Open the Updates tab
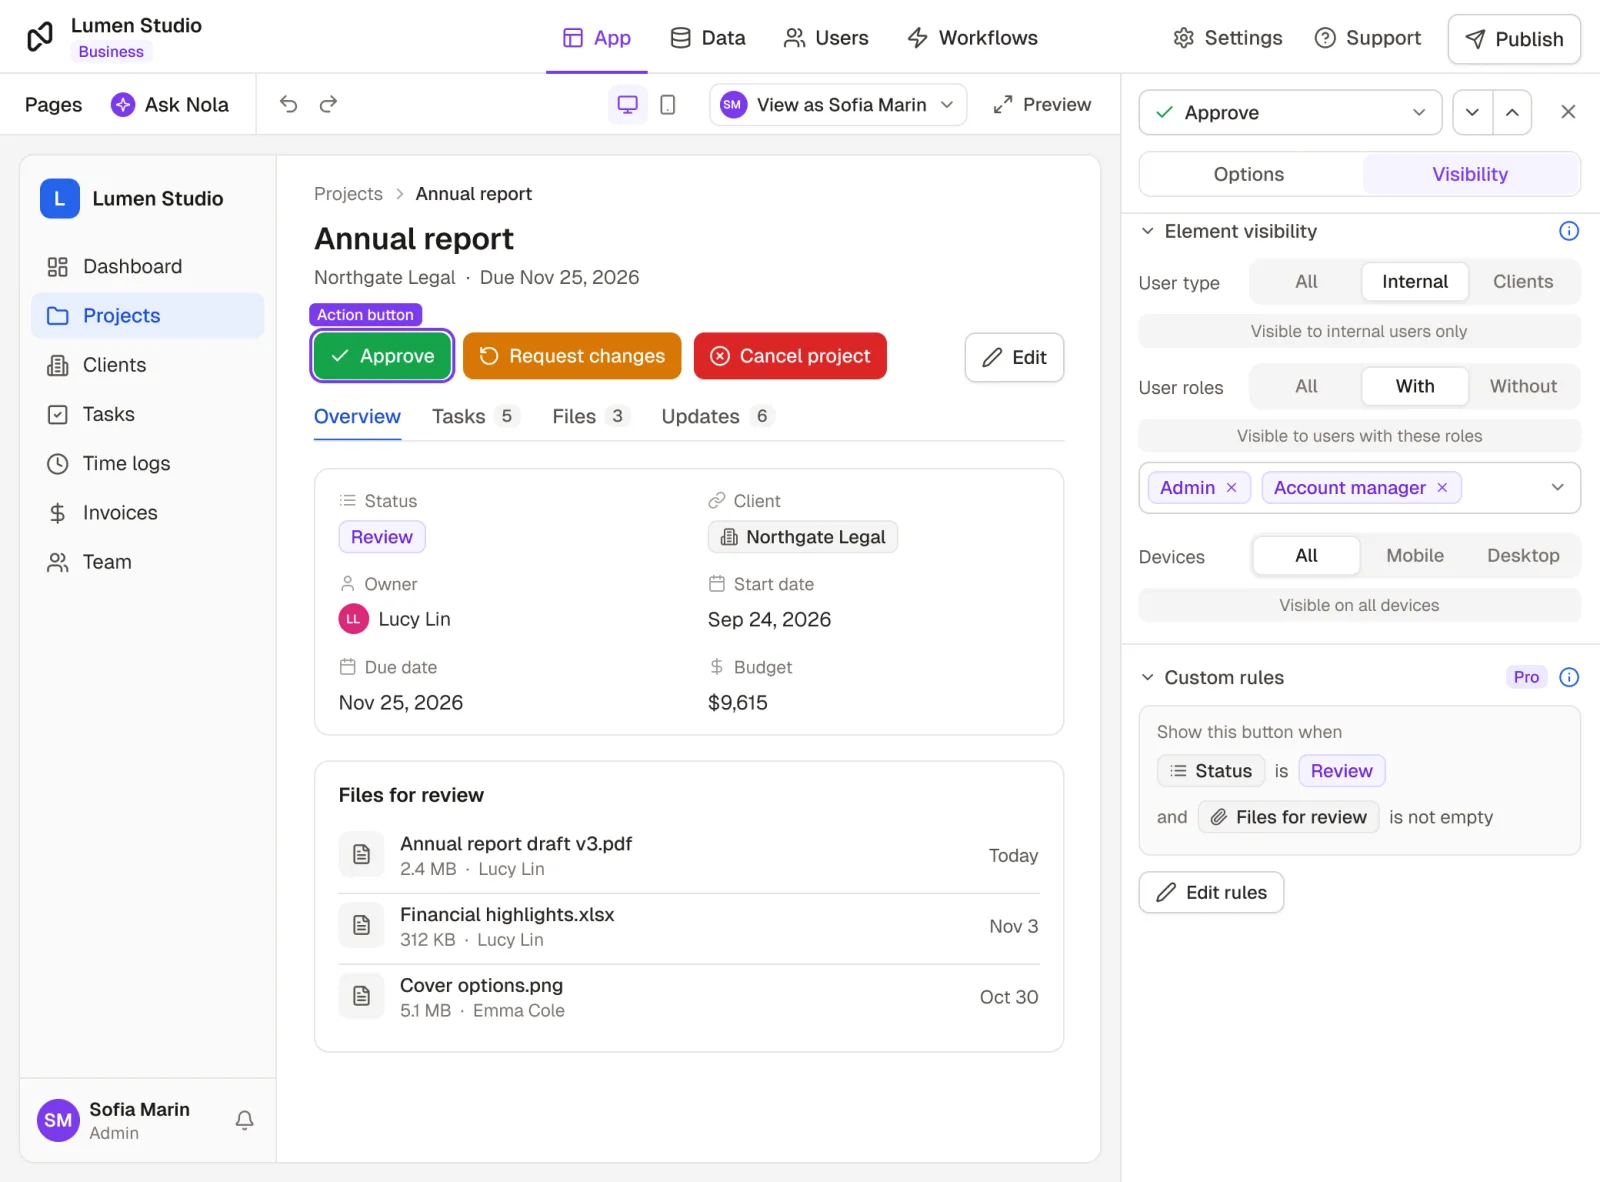Screen dimensions: 1600x1182 [717, 417]
